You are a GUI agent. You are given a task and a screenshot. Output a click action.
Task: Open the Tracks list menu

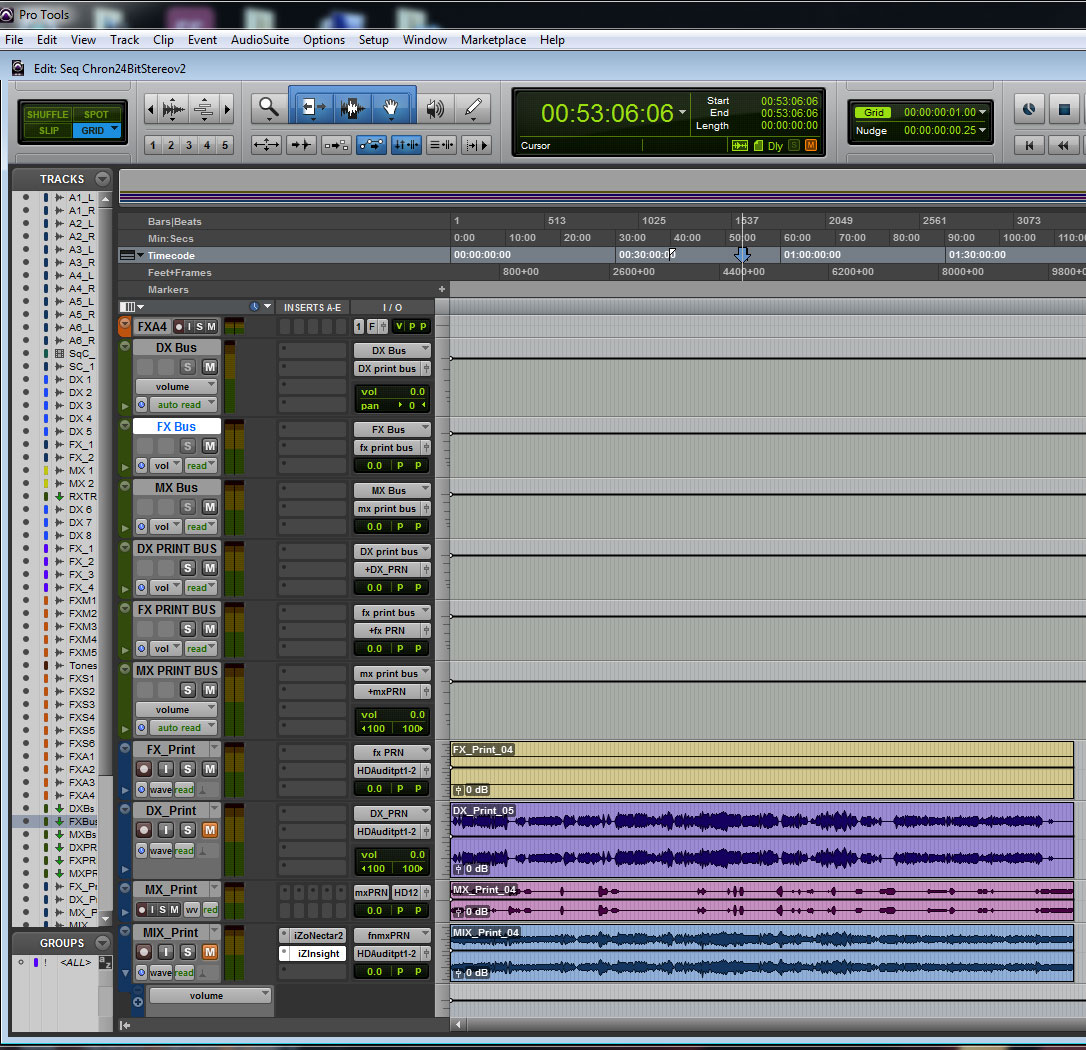pos(103,179)
